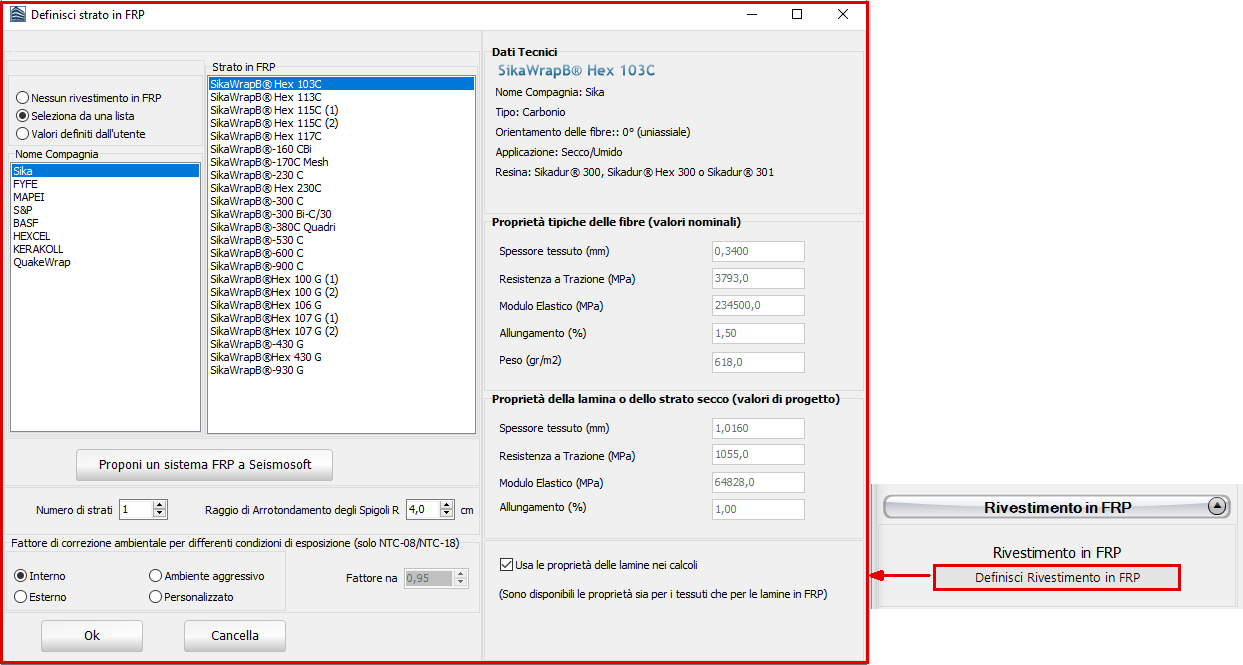
Task: Increase the Numero di strati value
Action: coord(160,505)
